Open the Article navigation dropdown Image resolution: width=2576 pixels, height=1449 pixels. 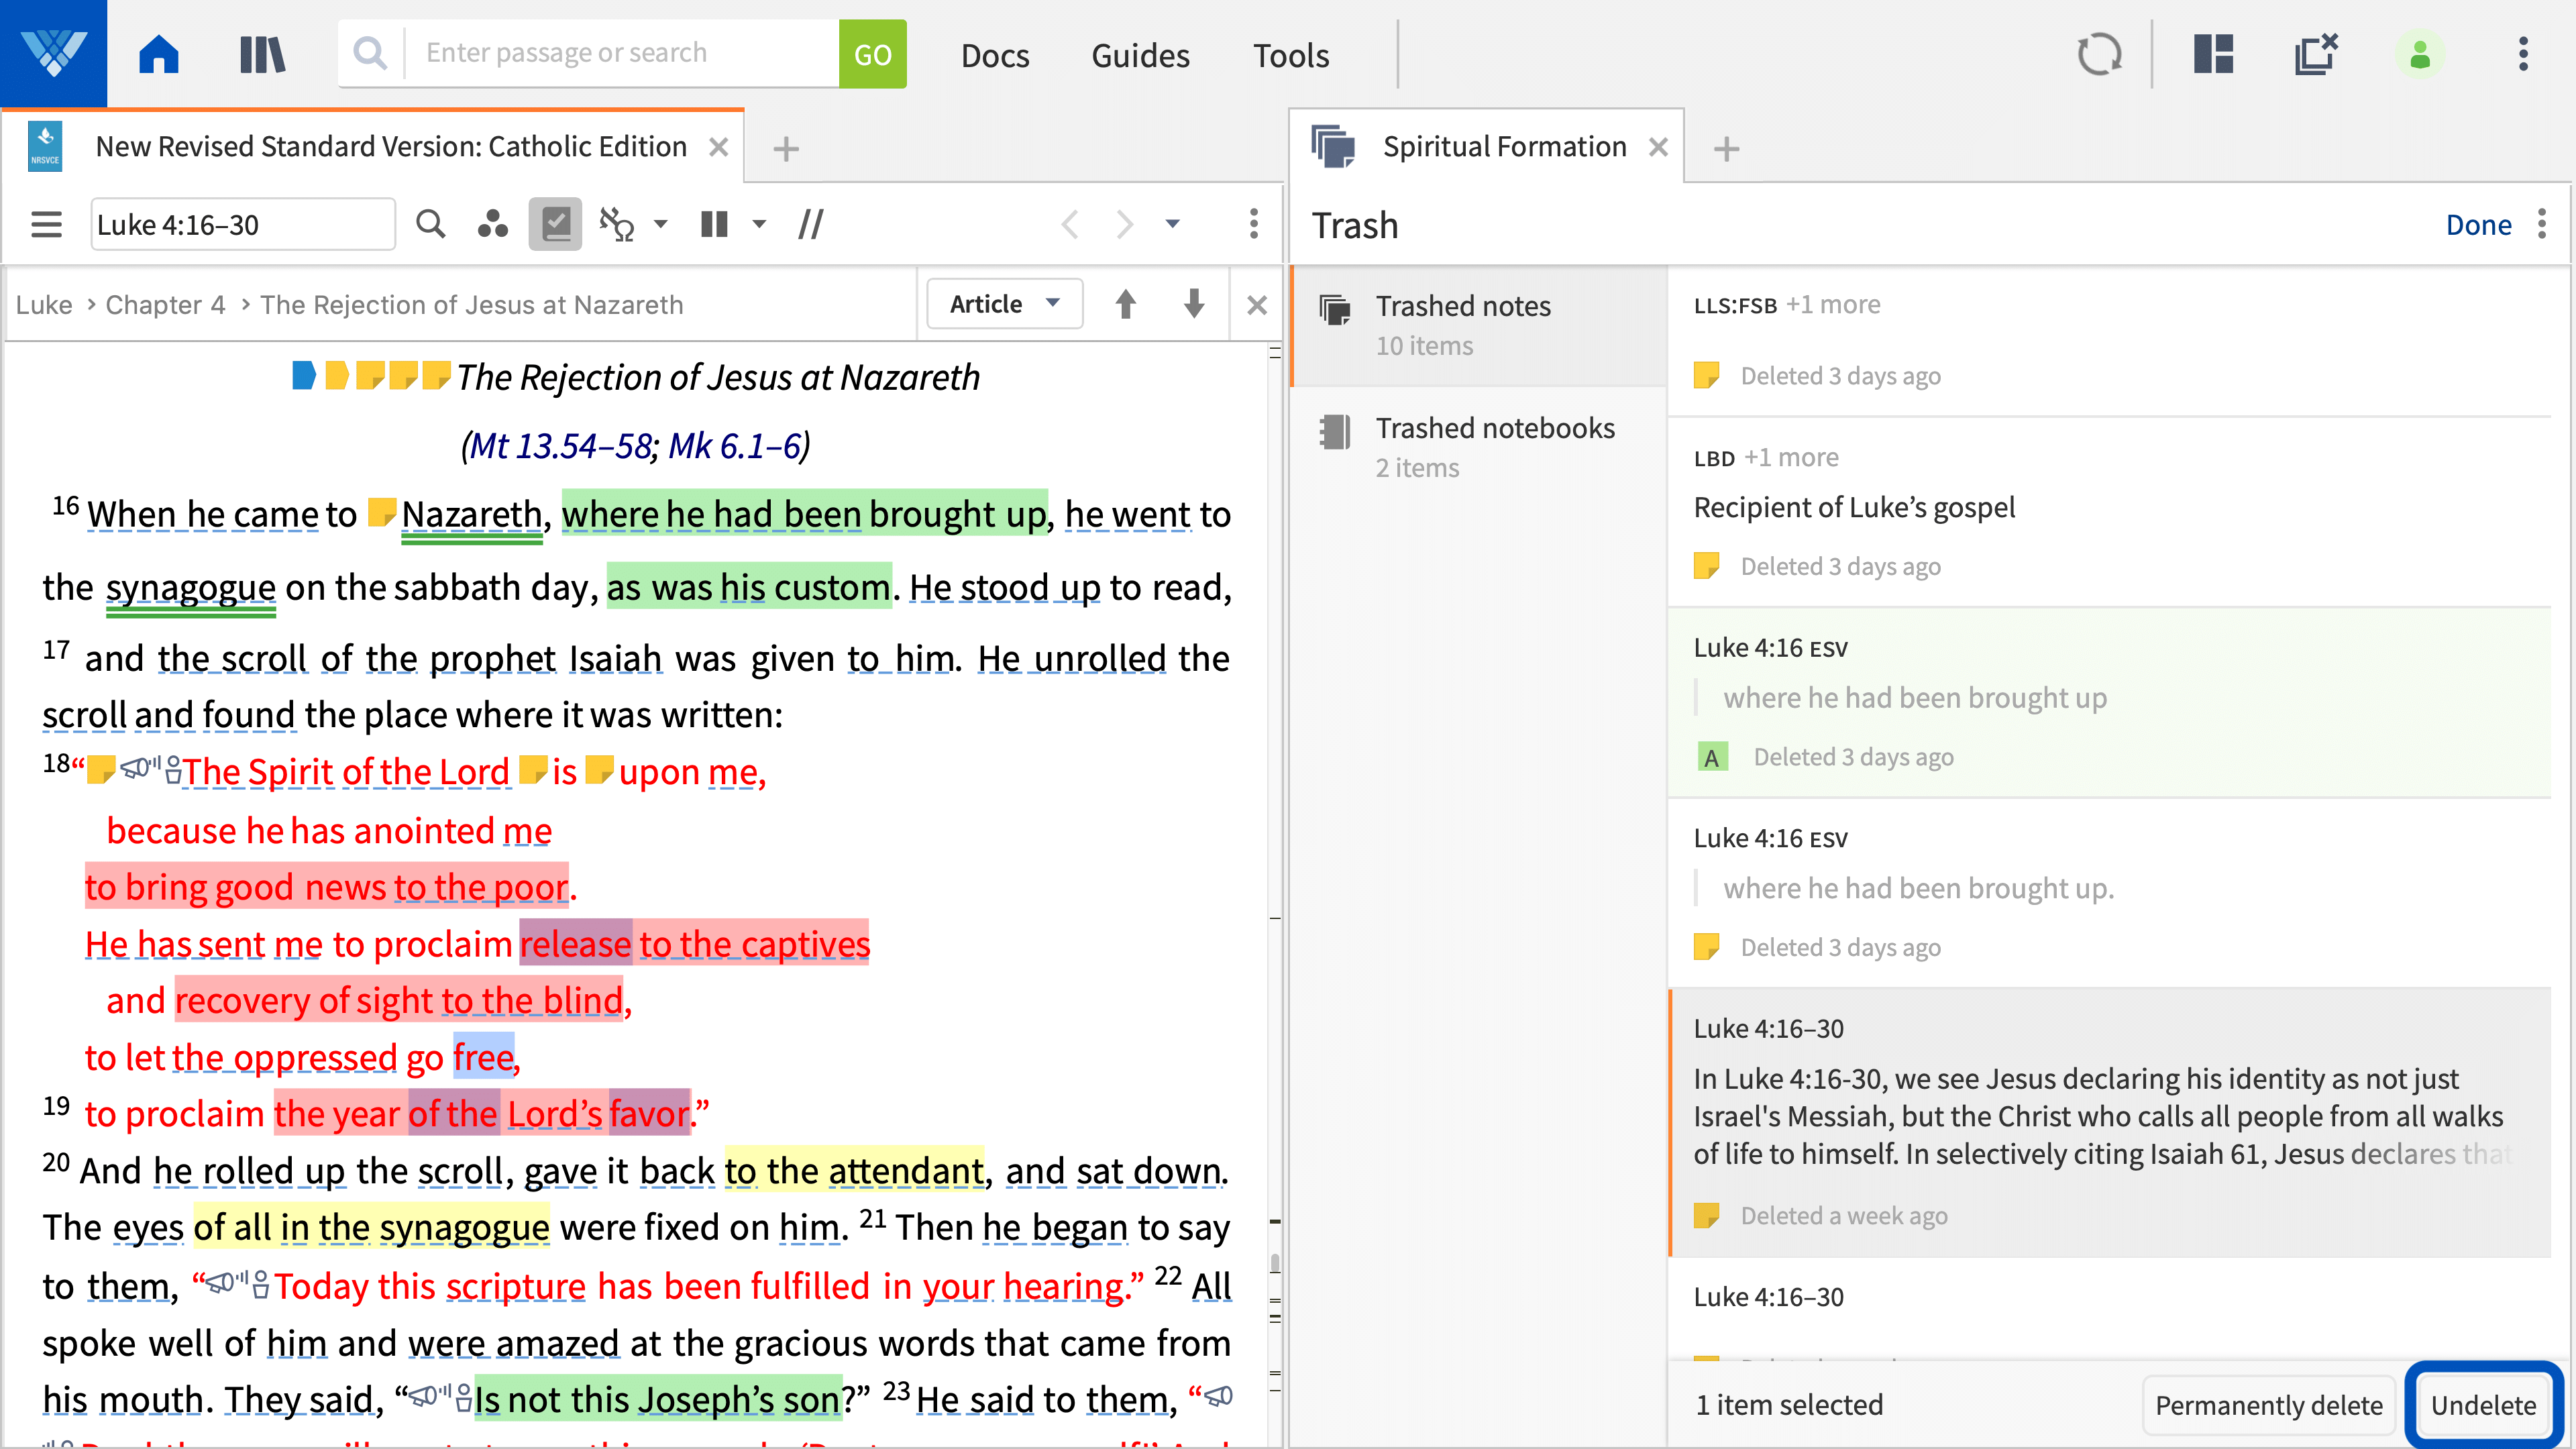[x=1004, y=304]
